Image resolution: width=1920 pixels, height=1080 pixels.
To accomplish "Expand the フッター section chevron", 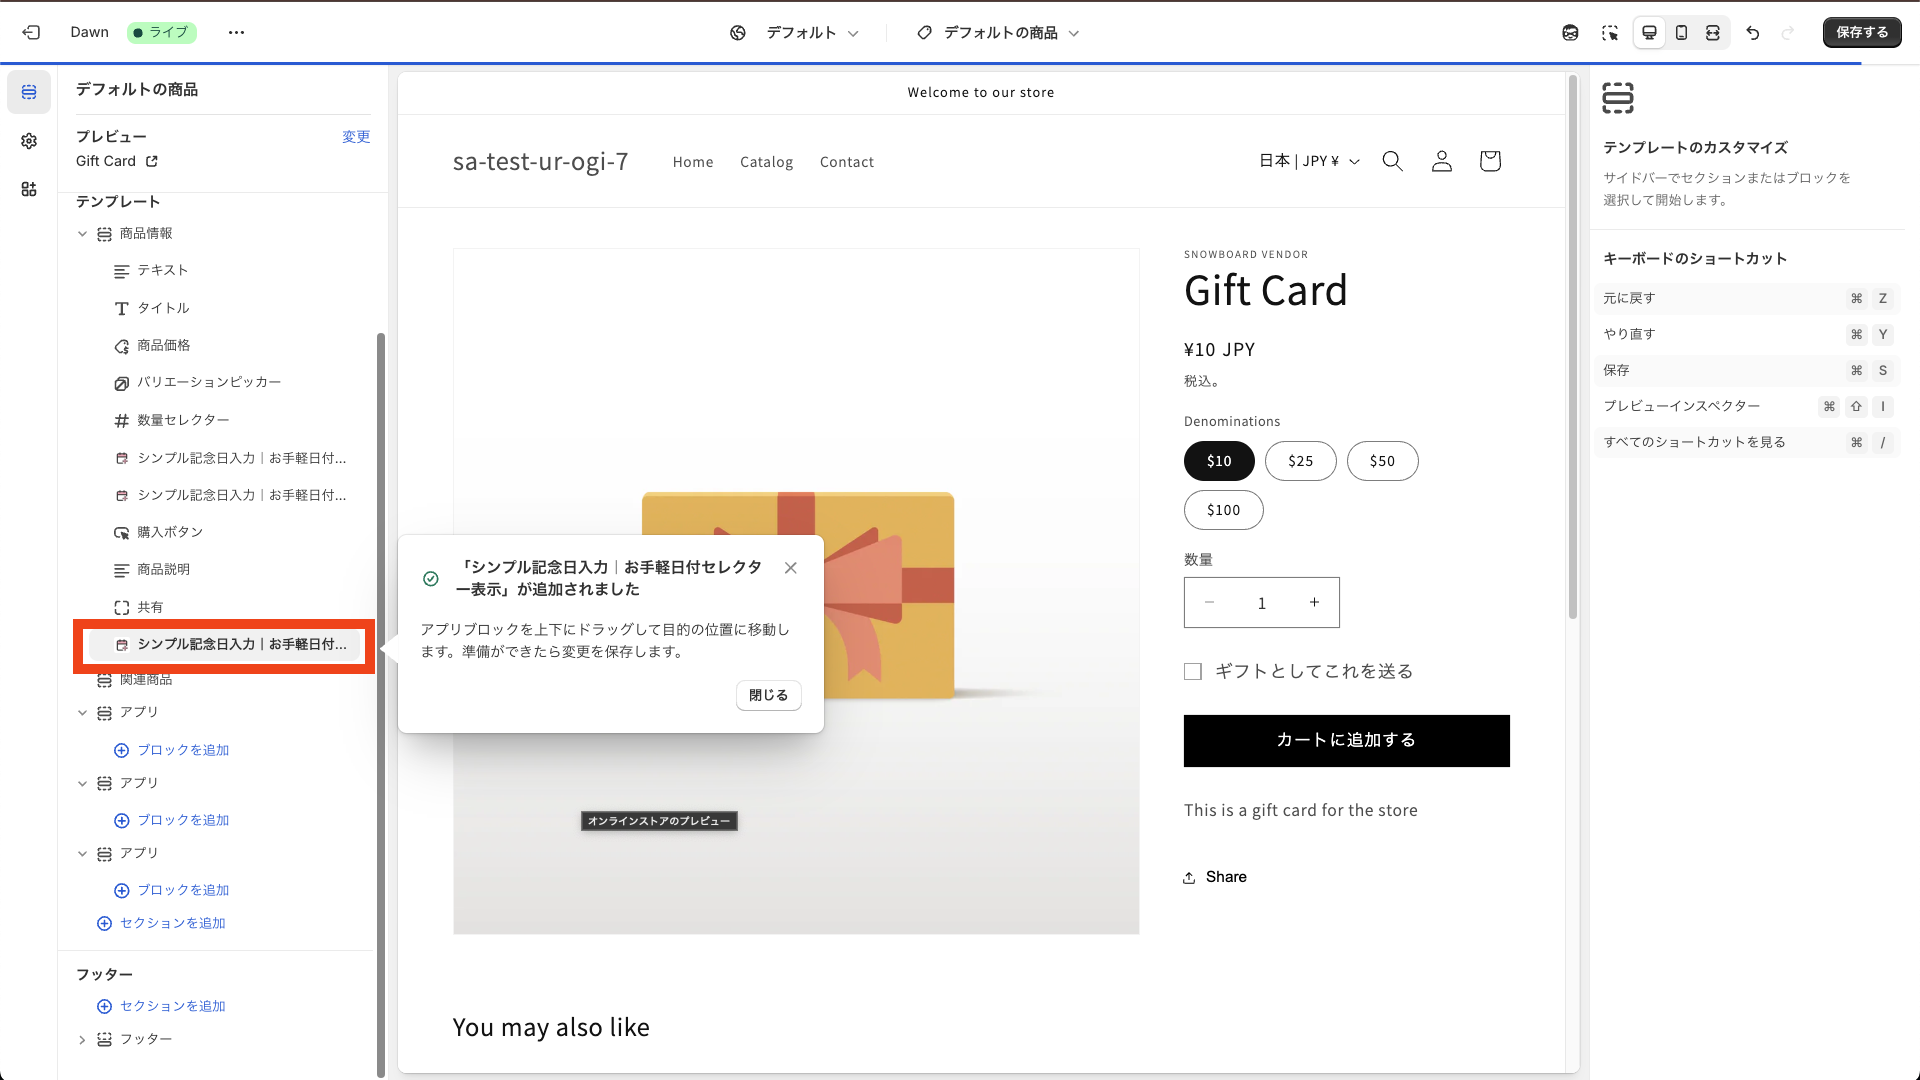I will 82,1040.
